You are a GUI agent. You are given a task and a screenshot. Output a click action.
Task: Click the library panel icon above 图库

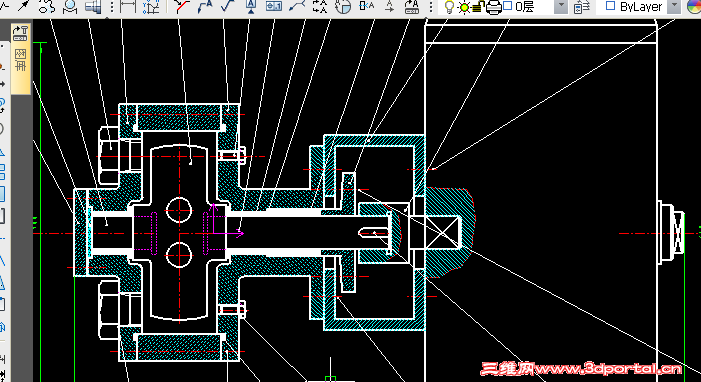coord(20,33)
